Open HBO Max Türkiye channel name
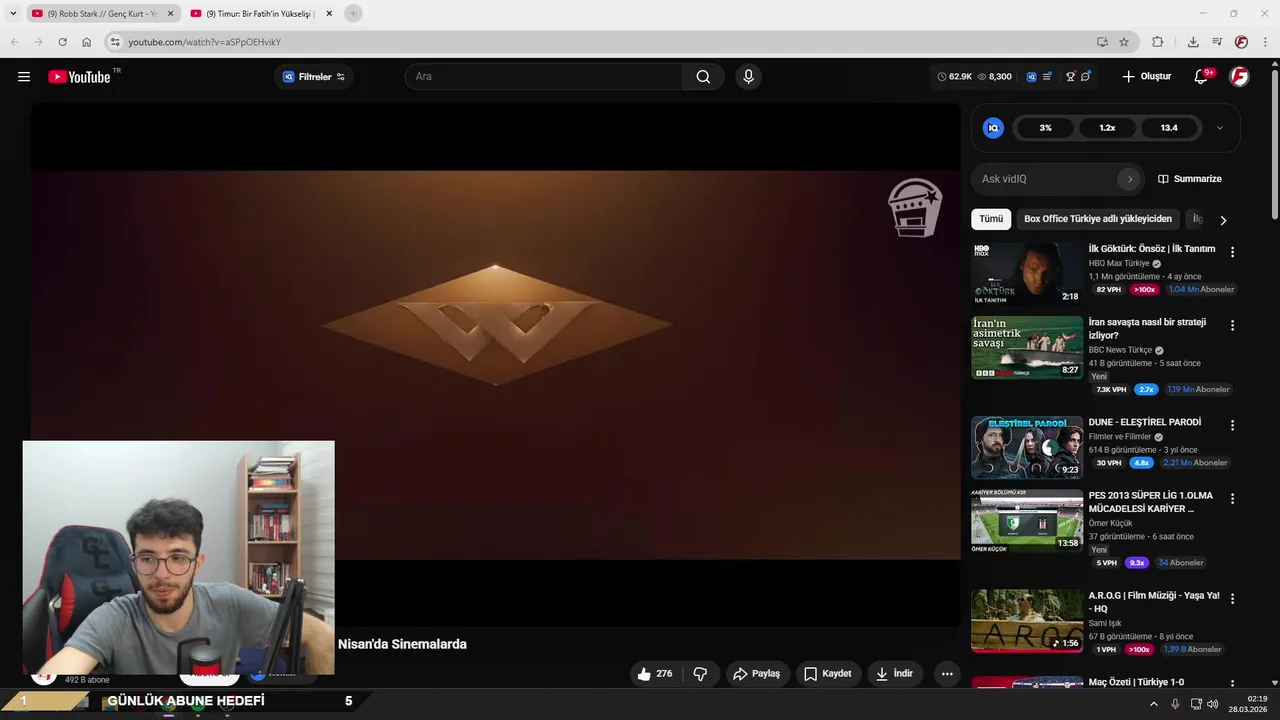Screen dimensions: 1280x720 [1119, 264]
